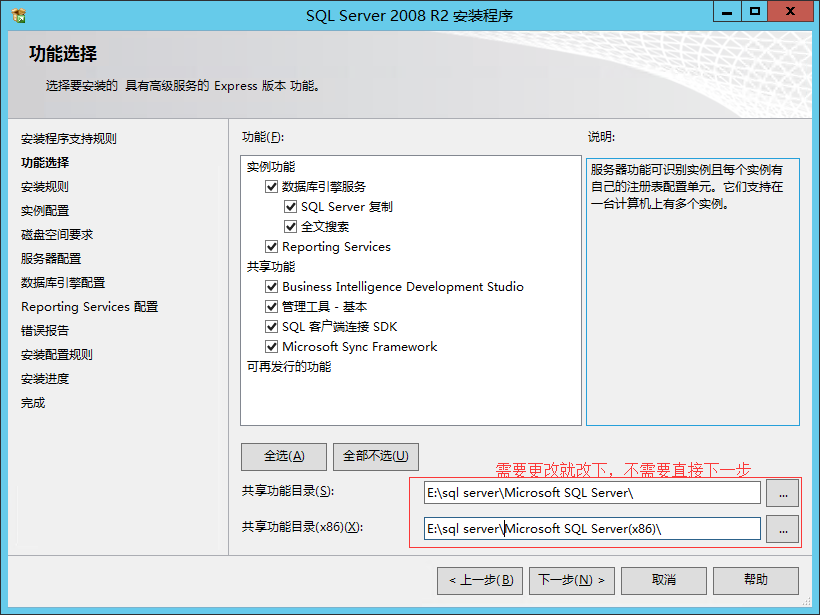Toggle the SQL Server 复制 checkbox
820x615 pixels.
pyautogui.click(x=290, y=207)
